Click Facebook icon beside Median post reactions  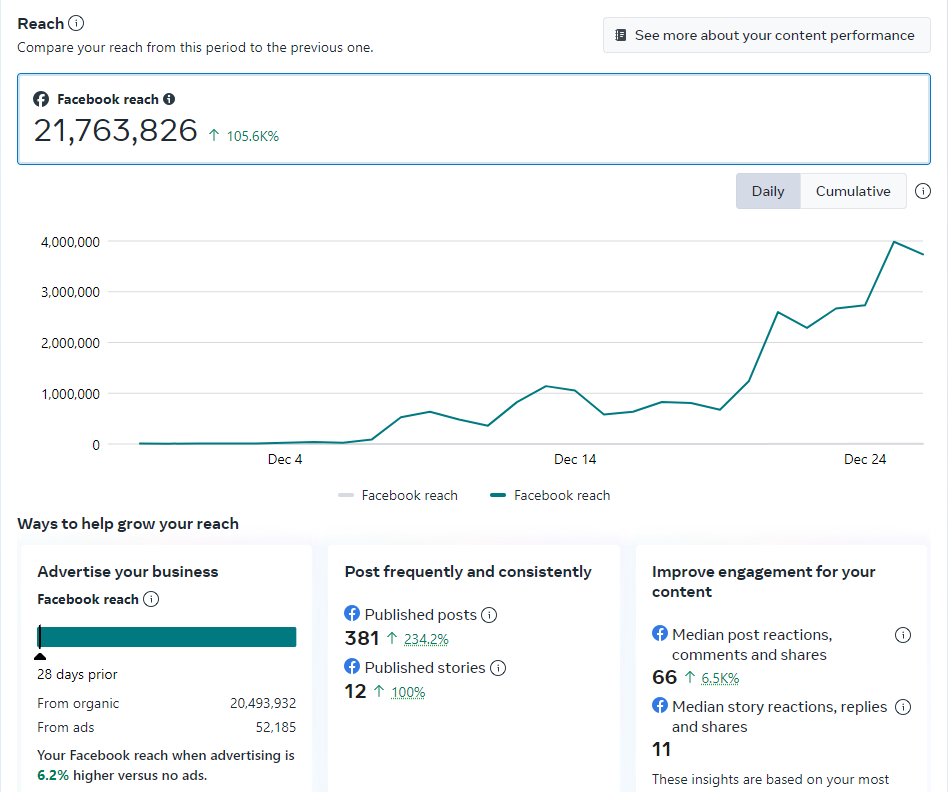[x=660, y=633]
